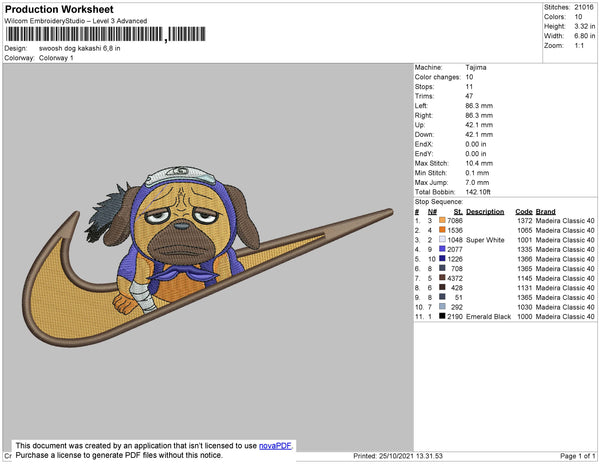Click the barcode below the Wilcom subtitle
600x464 pixels.
(x=106, y=34)
